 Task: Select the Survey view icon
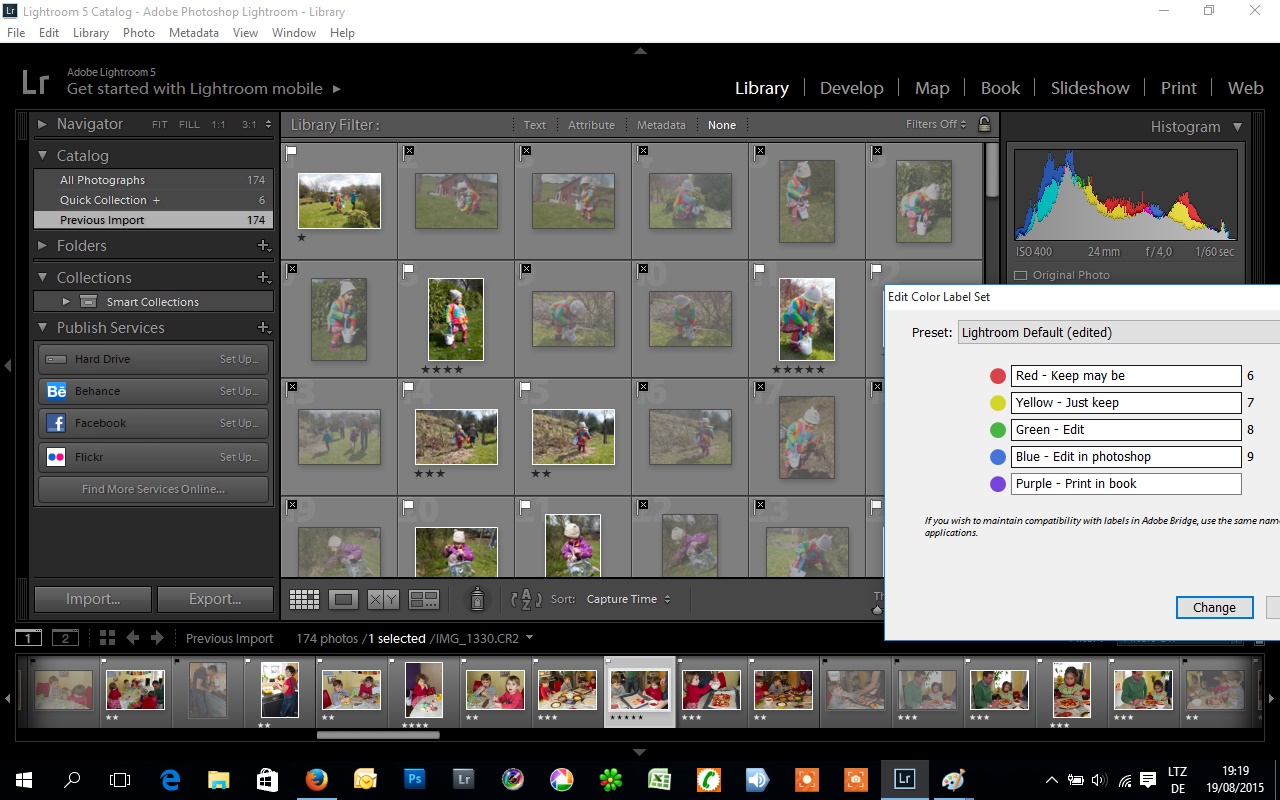[424, 599]
